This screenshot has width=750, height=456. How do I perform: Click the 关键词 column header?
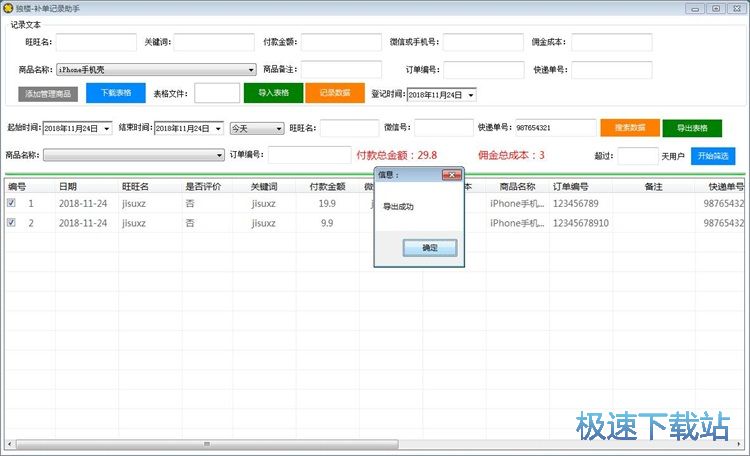(264, 187)
